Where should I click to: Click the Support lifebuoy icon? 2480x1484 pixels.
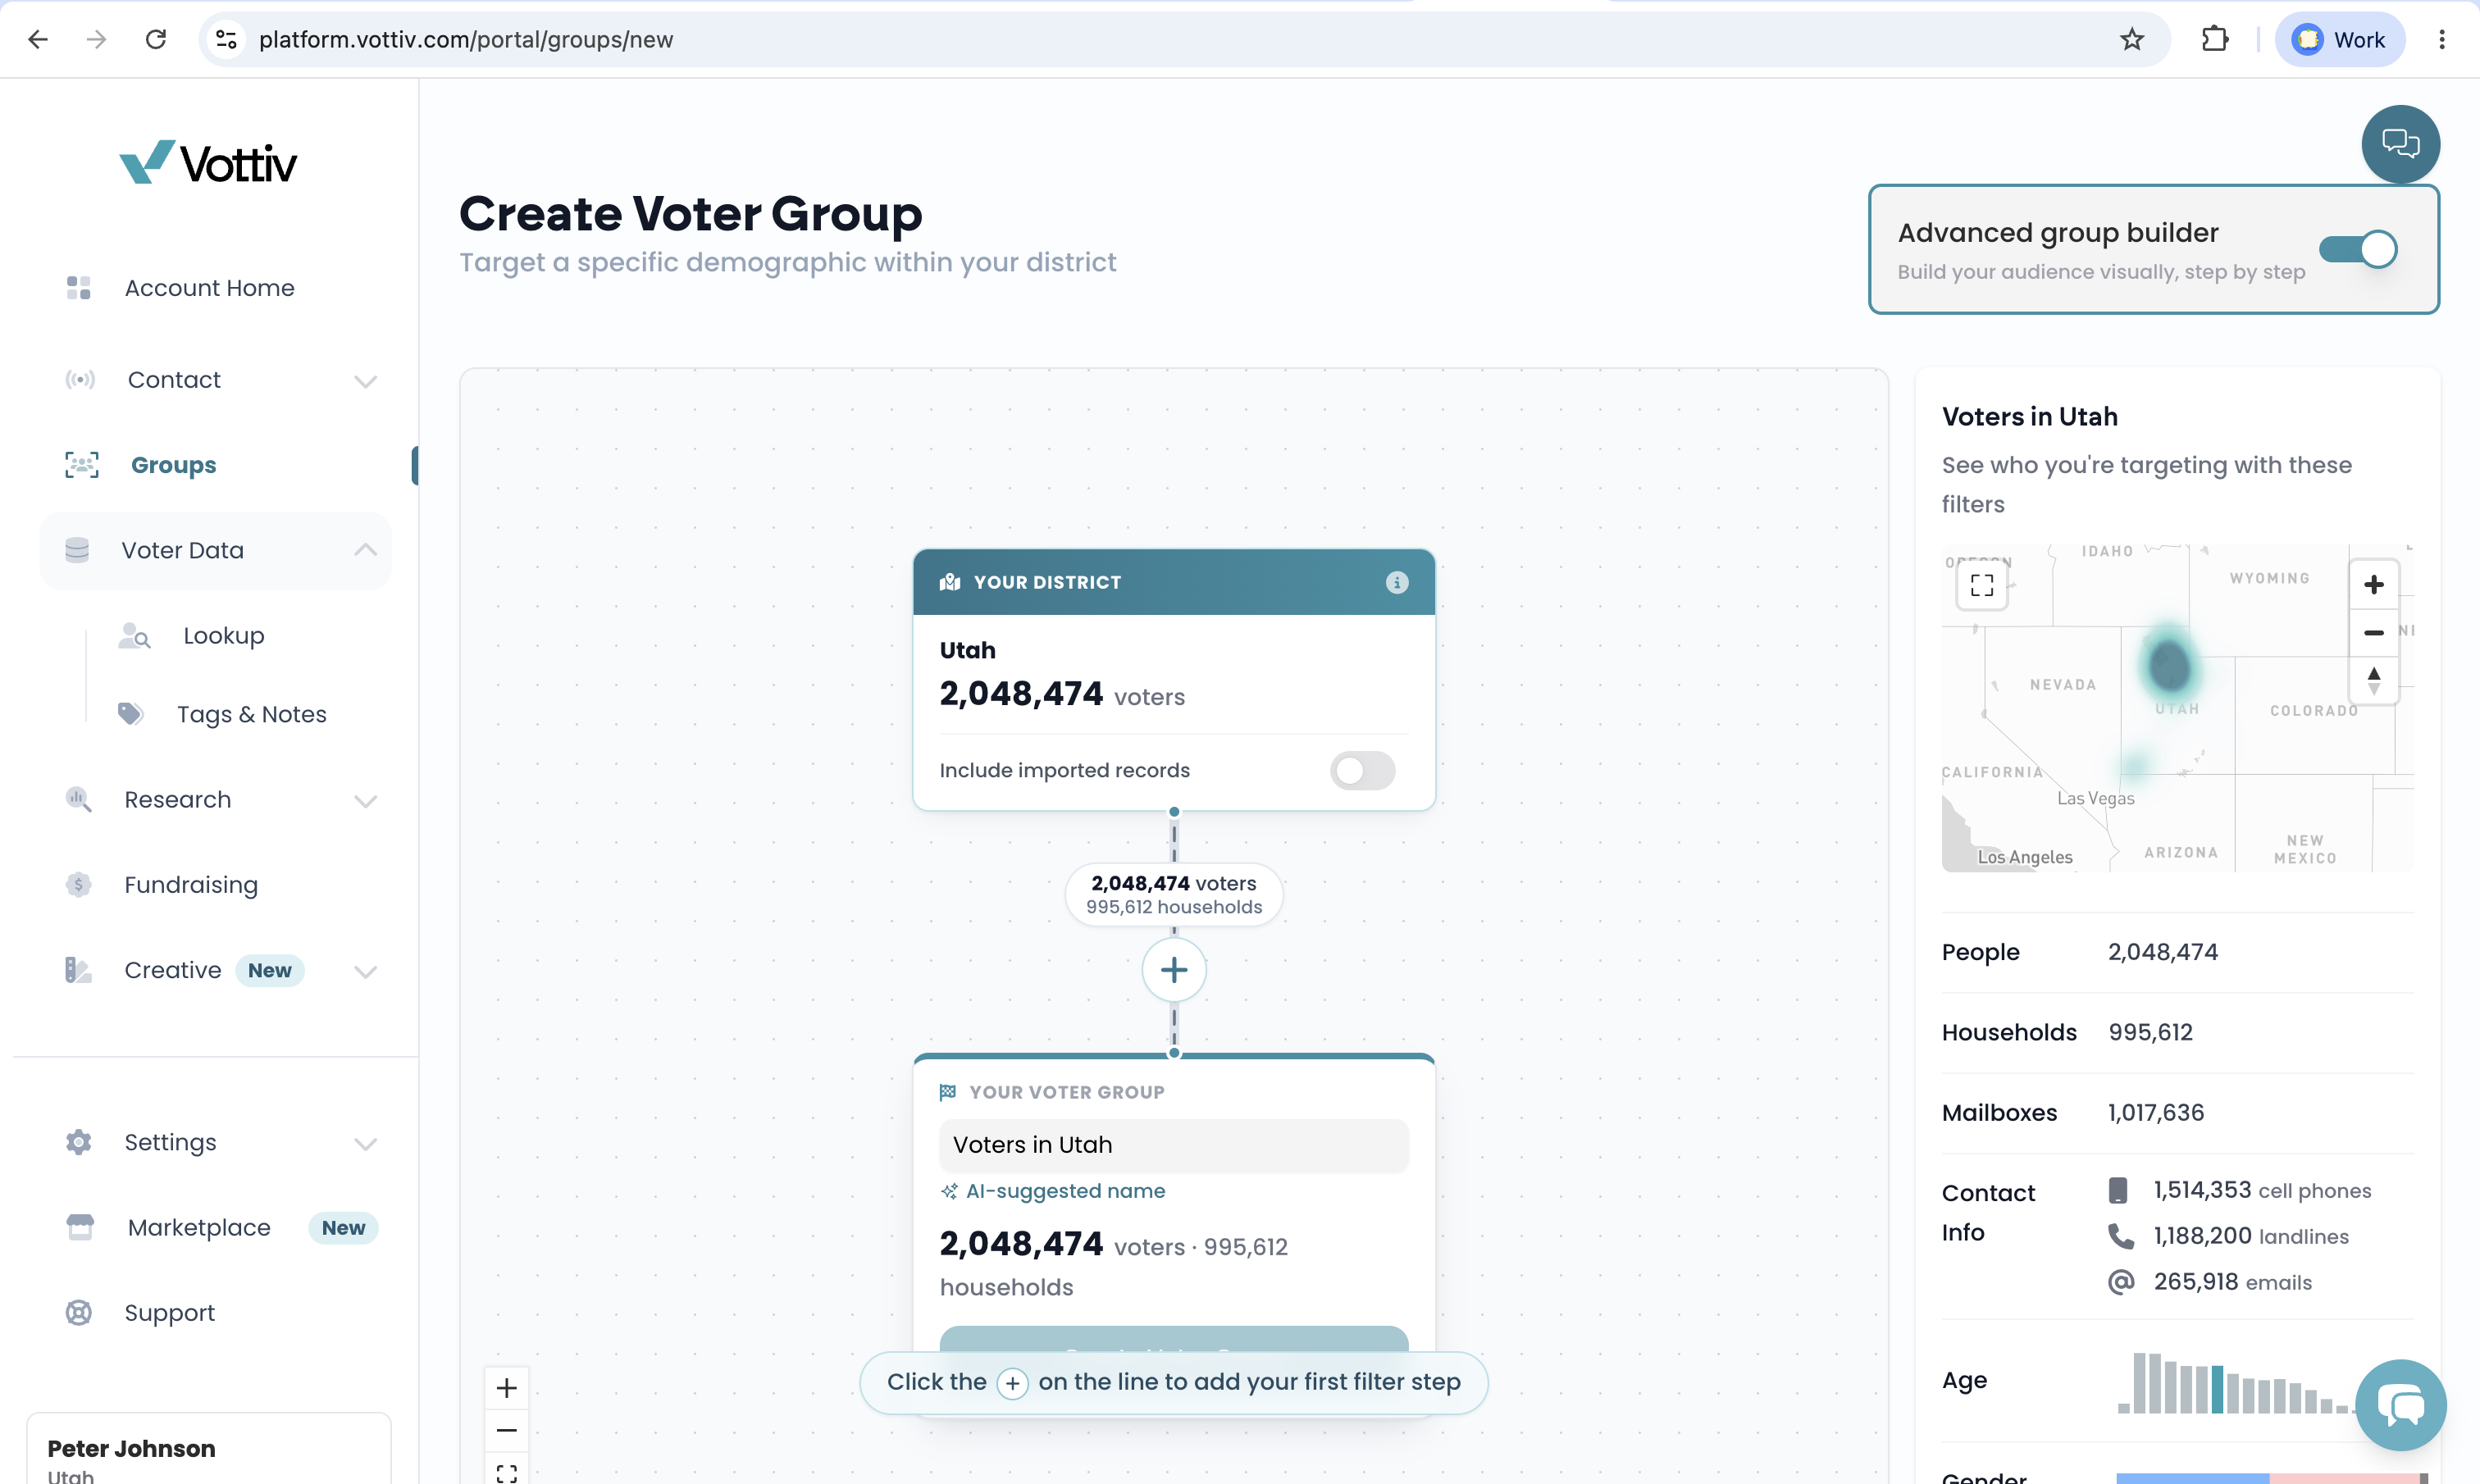click(x=78, y=1312)
